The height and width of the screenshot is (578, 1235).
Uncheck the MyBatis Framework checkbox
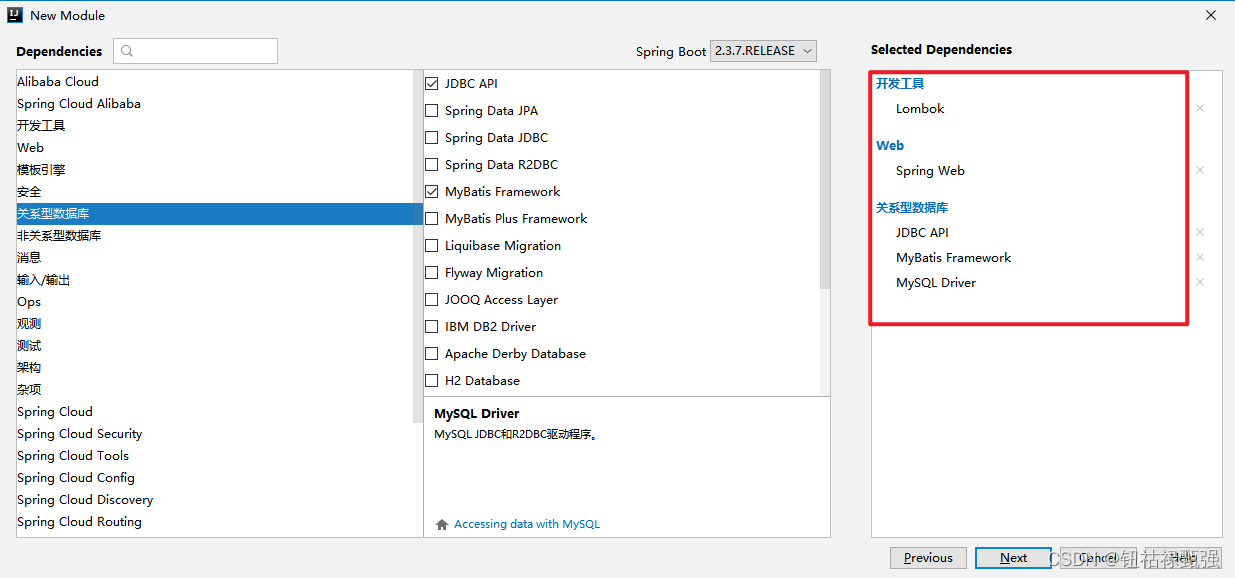[x=432, y=191]
